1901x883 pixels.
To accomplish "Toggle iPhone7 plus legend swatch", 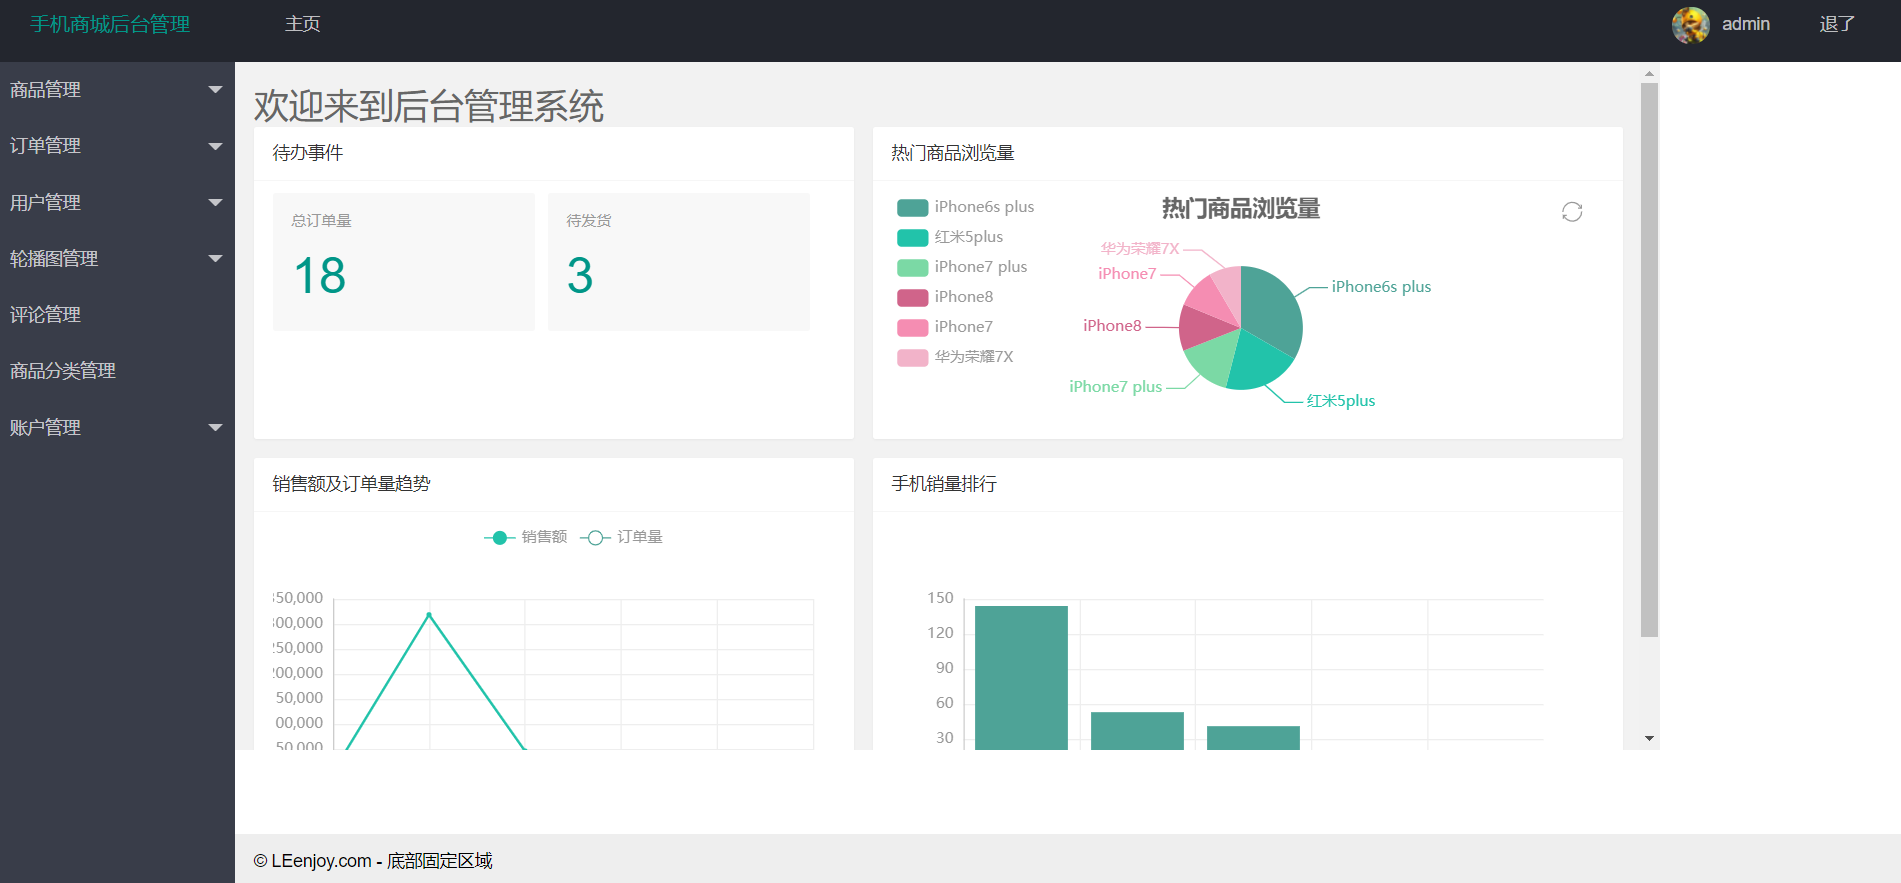I will 912,268.
